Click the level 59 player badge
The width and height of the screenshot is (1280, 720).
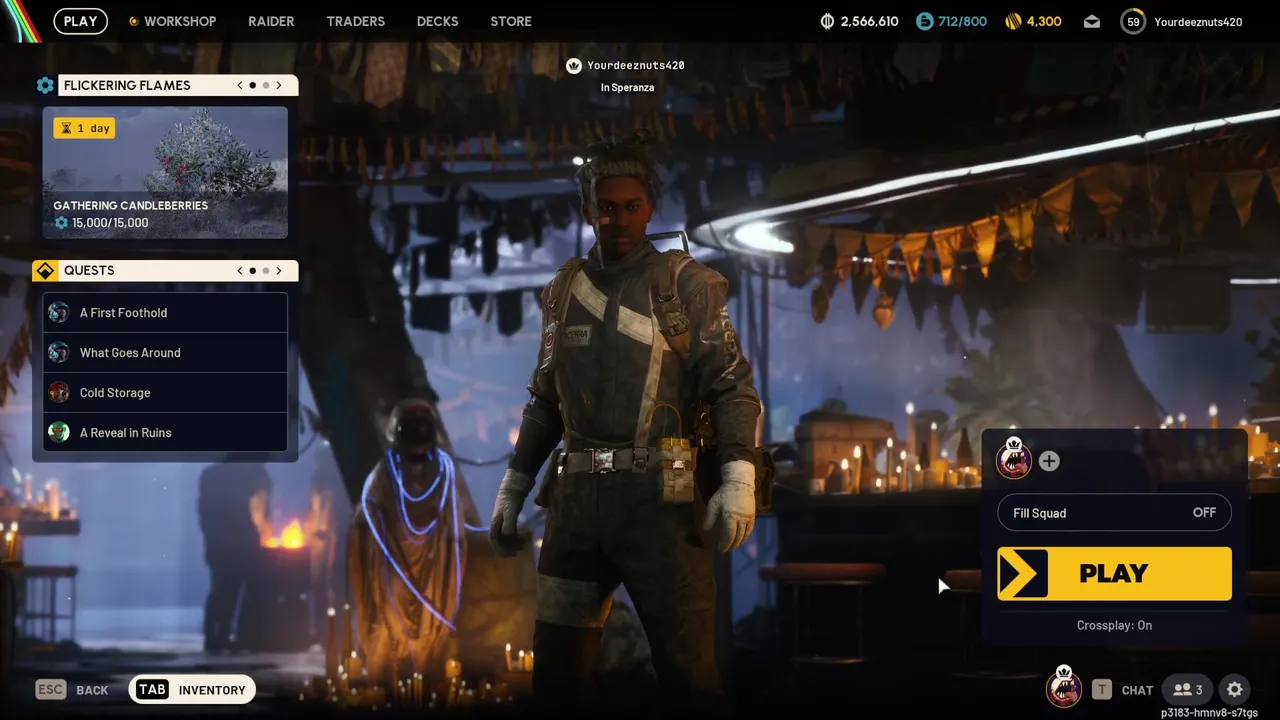1133,21
